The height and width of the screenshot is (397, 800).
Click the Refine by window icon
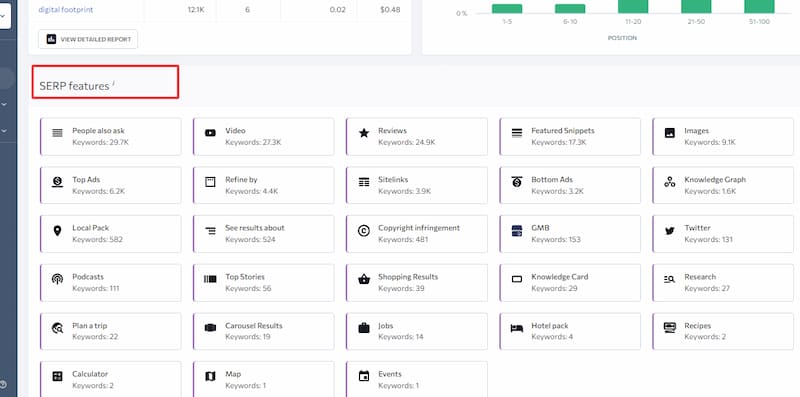coord(210,182)
